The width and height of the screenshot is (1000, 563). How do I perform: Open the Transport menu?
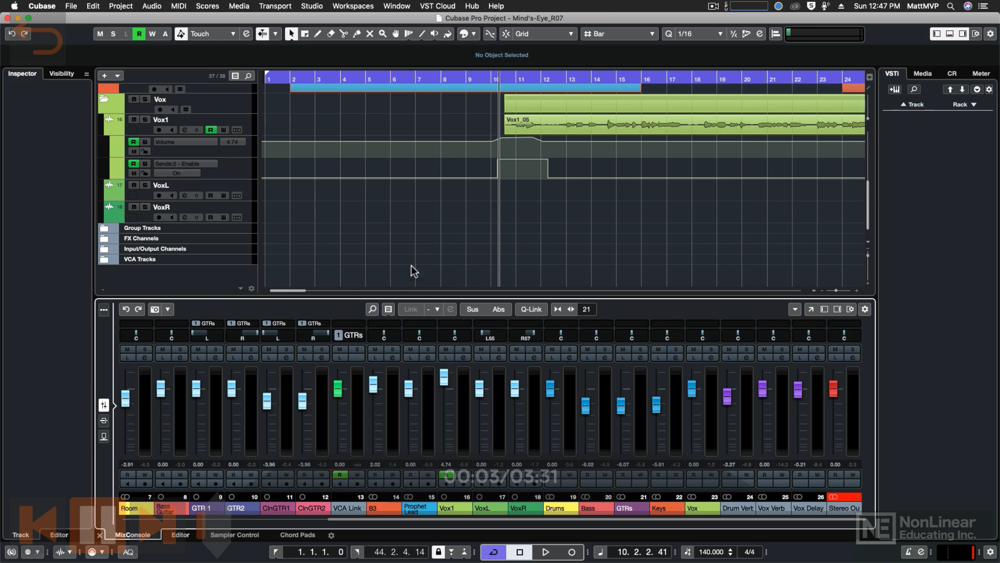coord(275,6)
